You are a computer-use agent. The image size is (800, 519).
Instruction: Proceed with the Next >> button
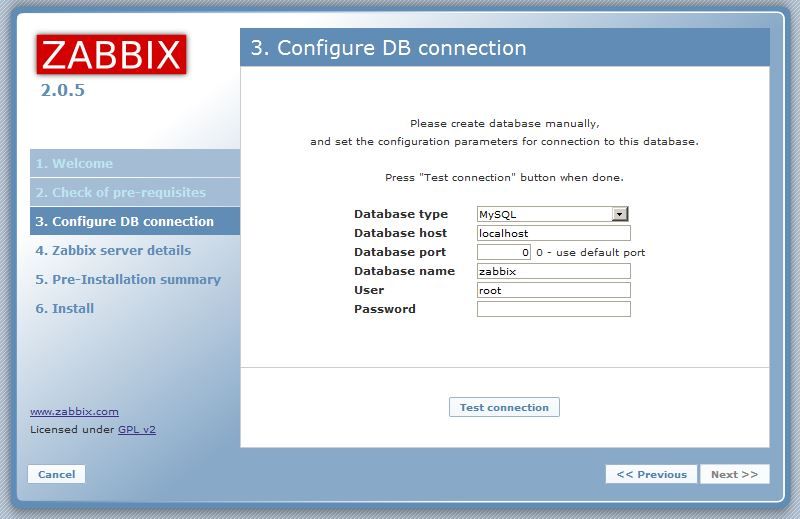coord(734,474)
